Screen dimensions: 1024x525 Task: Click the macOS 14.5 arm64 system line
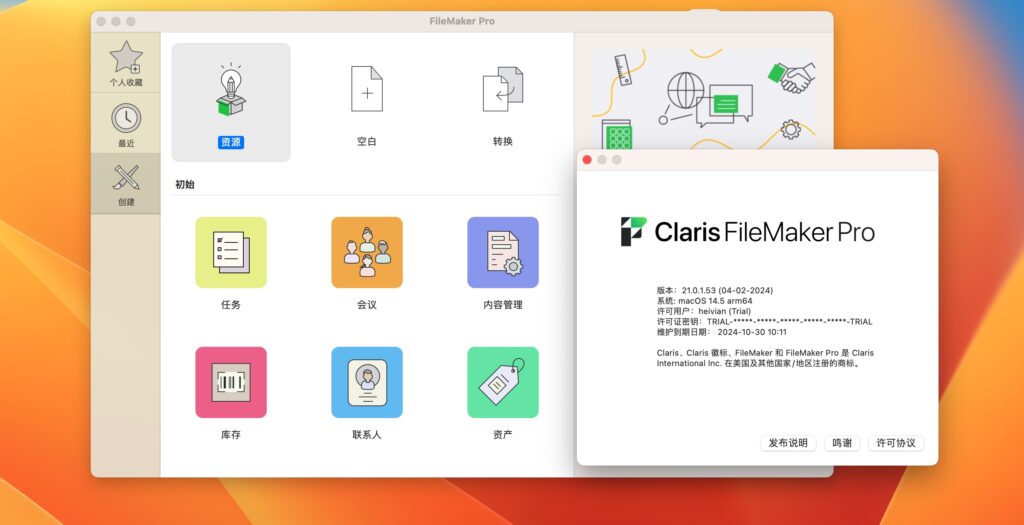point(705,301)
